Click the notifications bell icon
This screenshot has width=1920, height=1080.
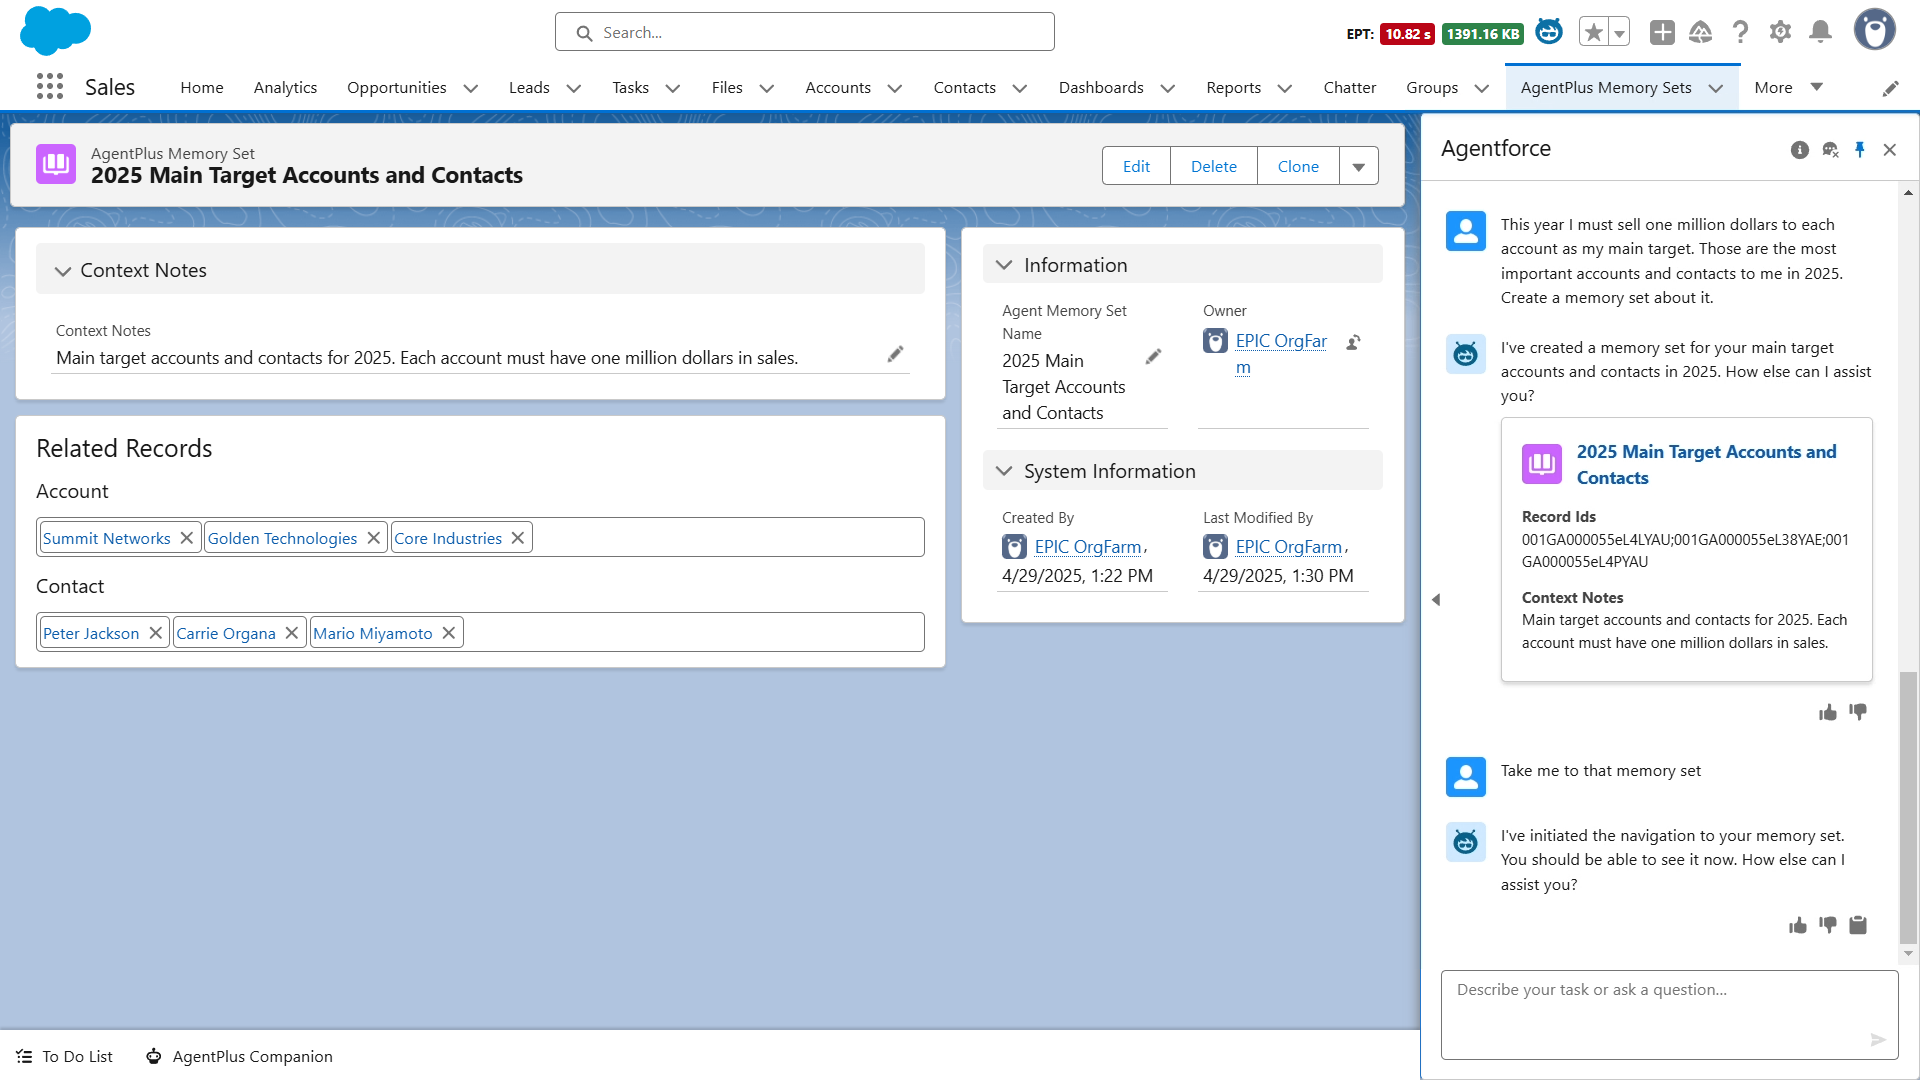point(1820,32)
